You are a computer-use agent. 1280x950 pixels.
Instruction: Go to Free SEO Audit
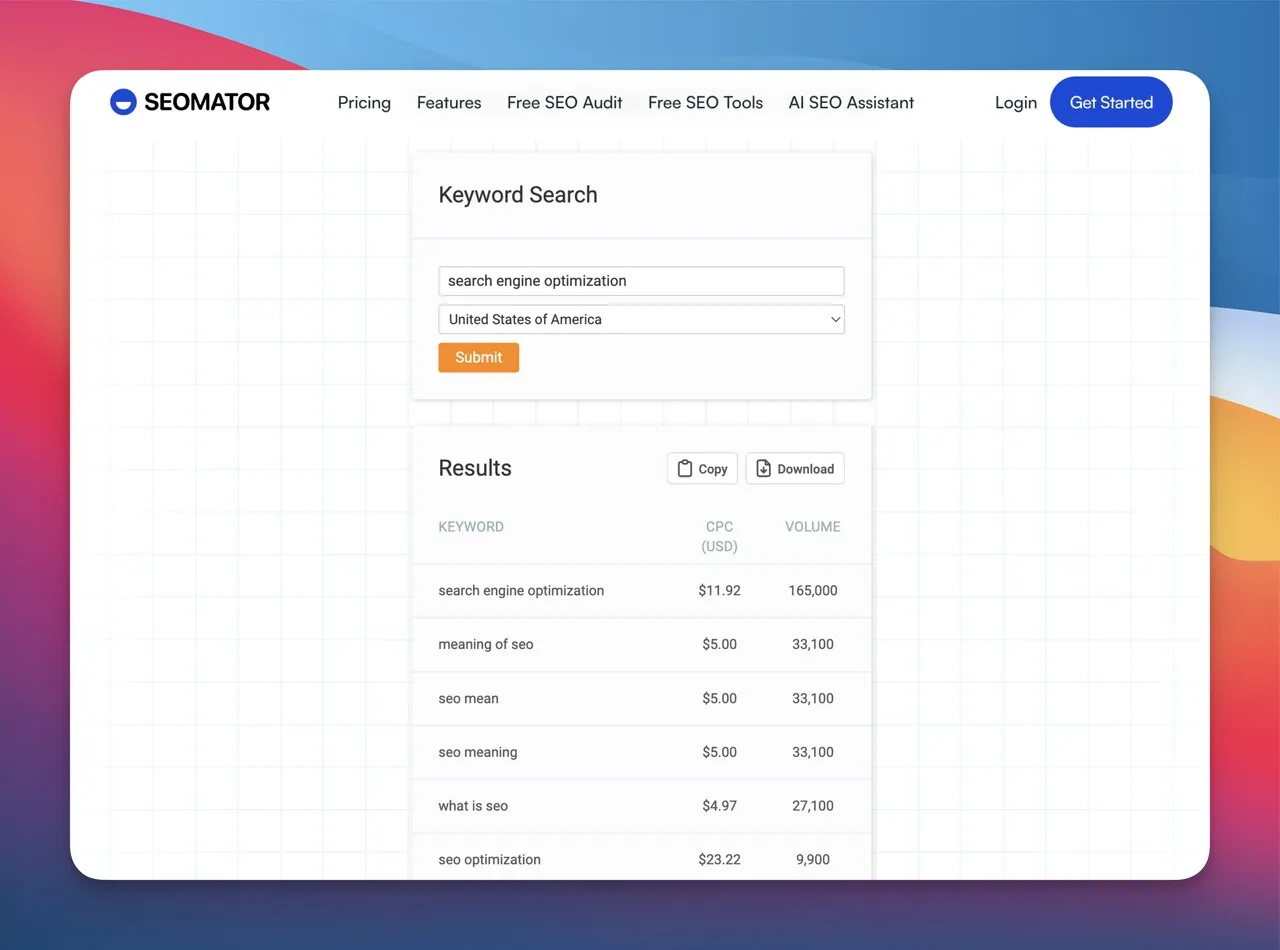[x=565, y=102]
